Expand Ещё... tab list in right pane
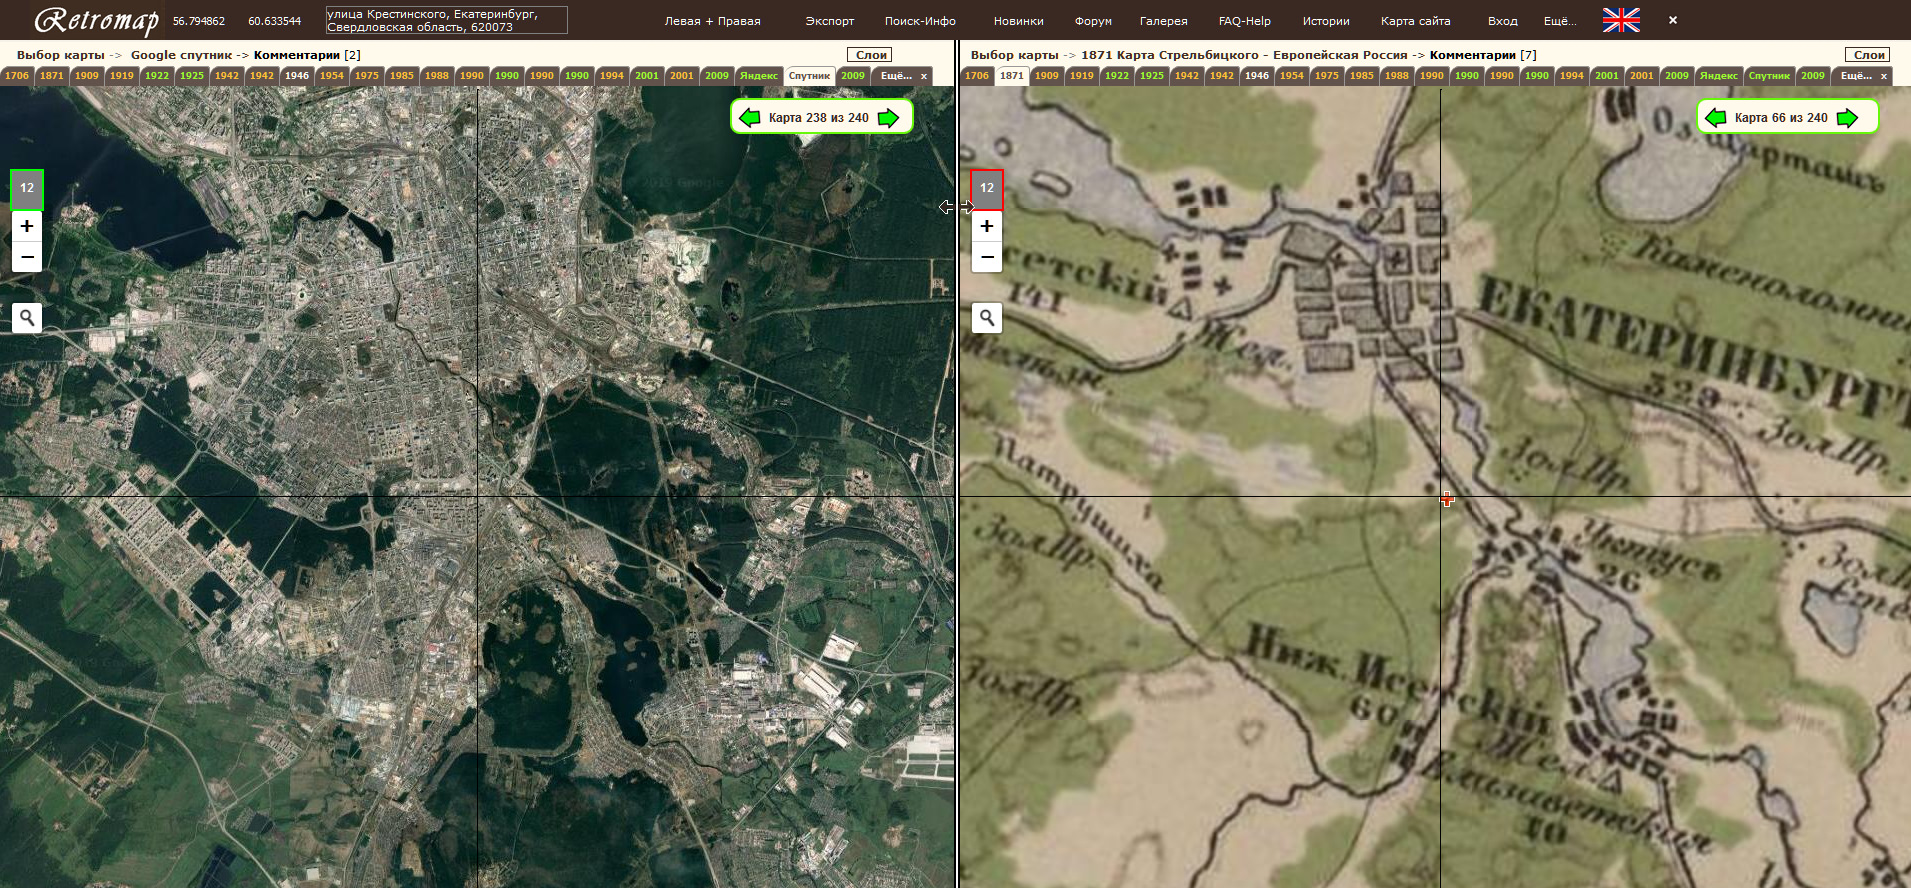The image size is (1911, 888). (1856, 76)
